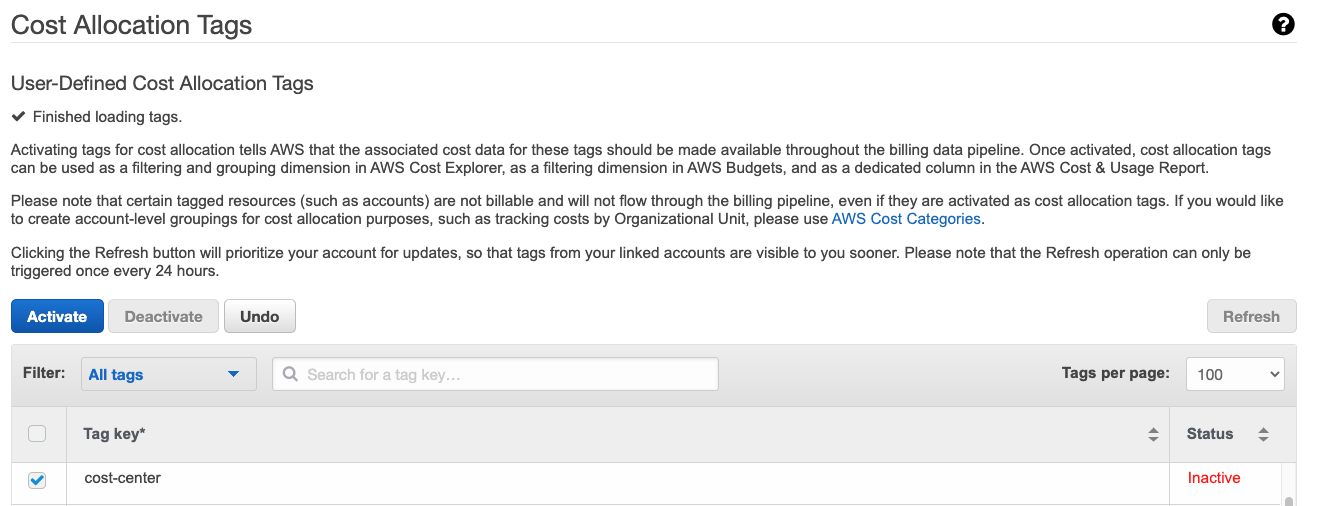The image size is (1325, 506).
Task: Open the All tags filter dropdown
Action: 168,374
